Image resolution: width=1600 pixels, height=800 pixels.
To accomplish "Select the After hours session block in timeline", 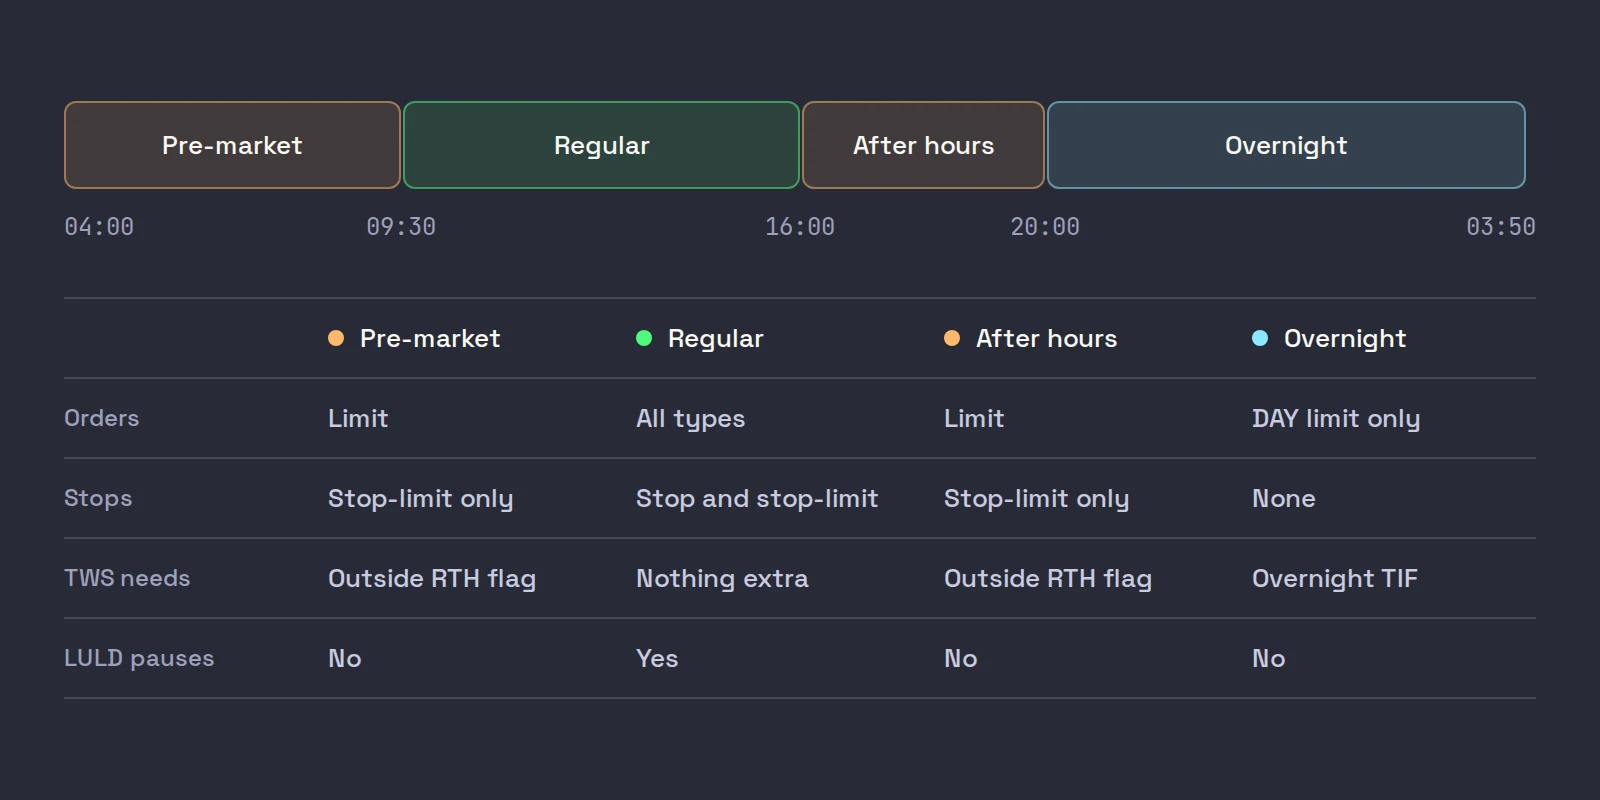I will pos(923,145).
